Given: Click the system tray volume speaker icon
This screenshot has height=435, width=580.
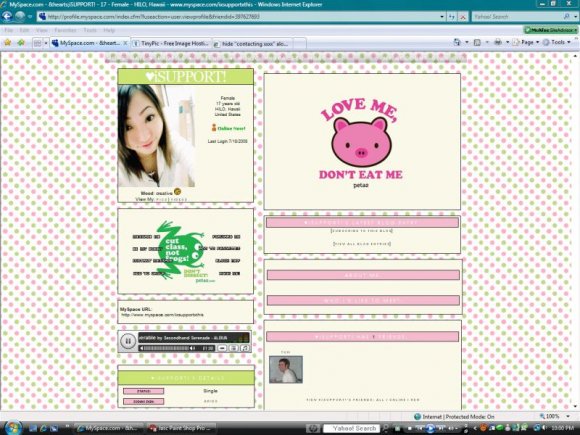Looking at the screenshot, I should (545, 428).
